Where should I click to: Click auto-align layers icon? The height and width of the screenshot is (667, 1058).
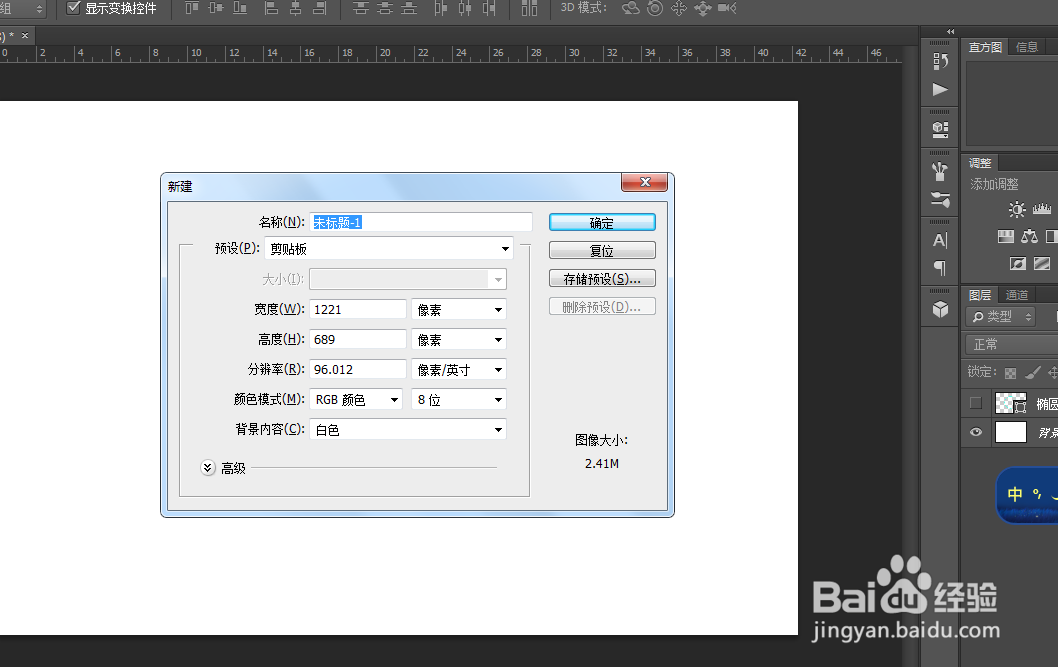tap(530, 8)
